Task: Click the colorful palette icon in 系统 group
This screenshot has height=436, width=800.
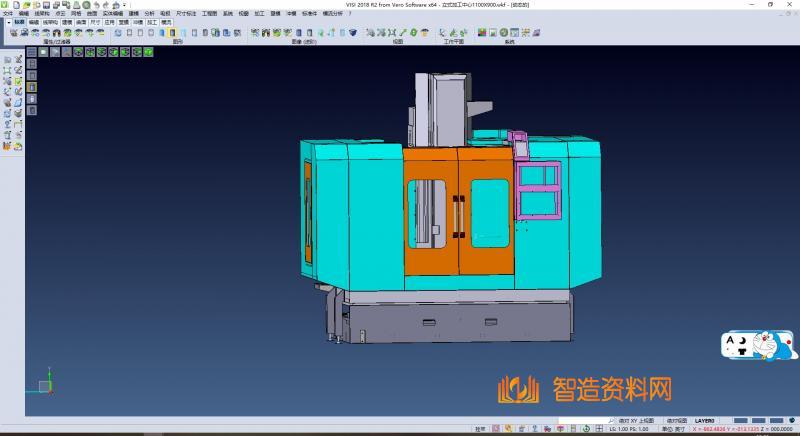Action: [483, 33]
